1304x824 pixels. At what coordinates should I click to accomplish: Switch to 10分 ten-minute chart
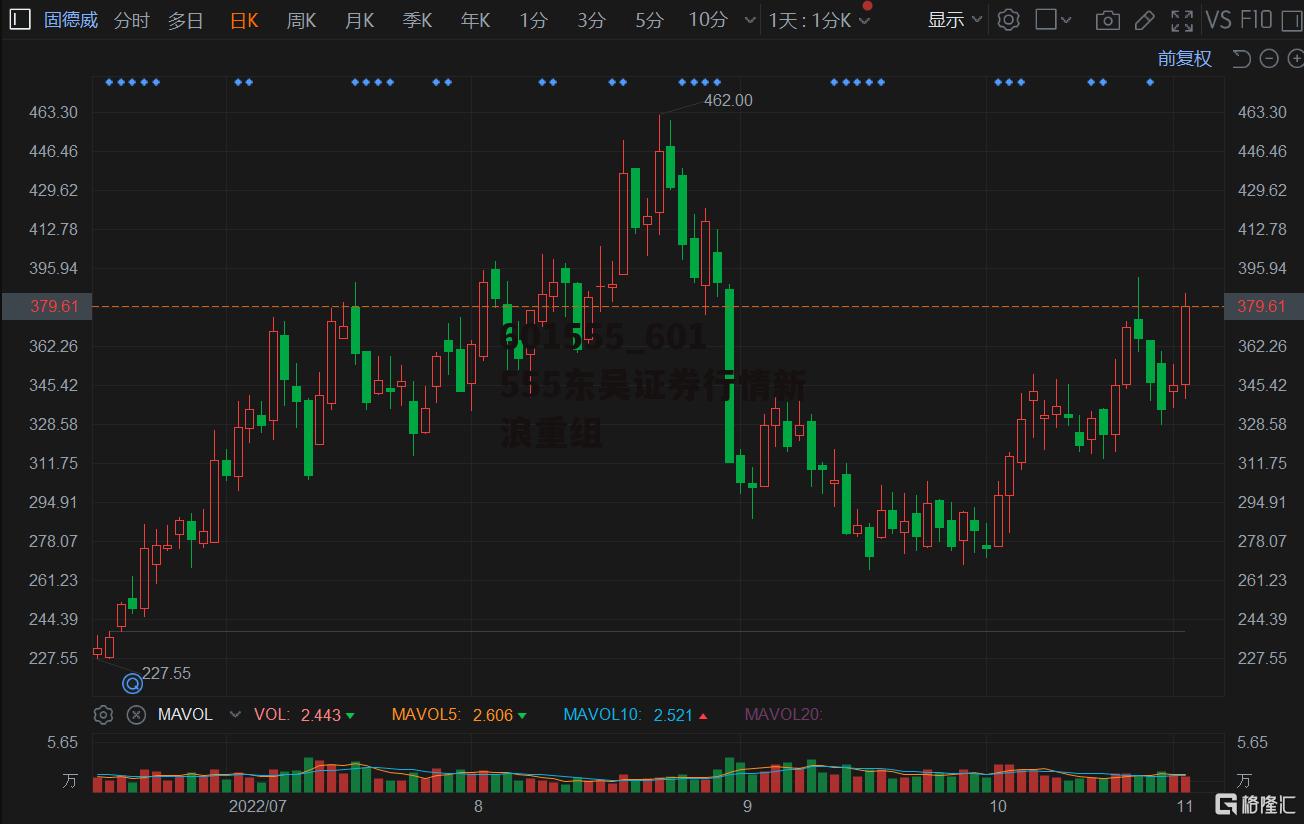(x=708, y=20)
